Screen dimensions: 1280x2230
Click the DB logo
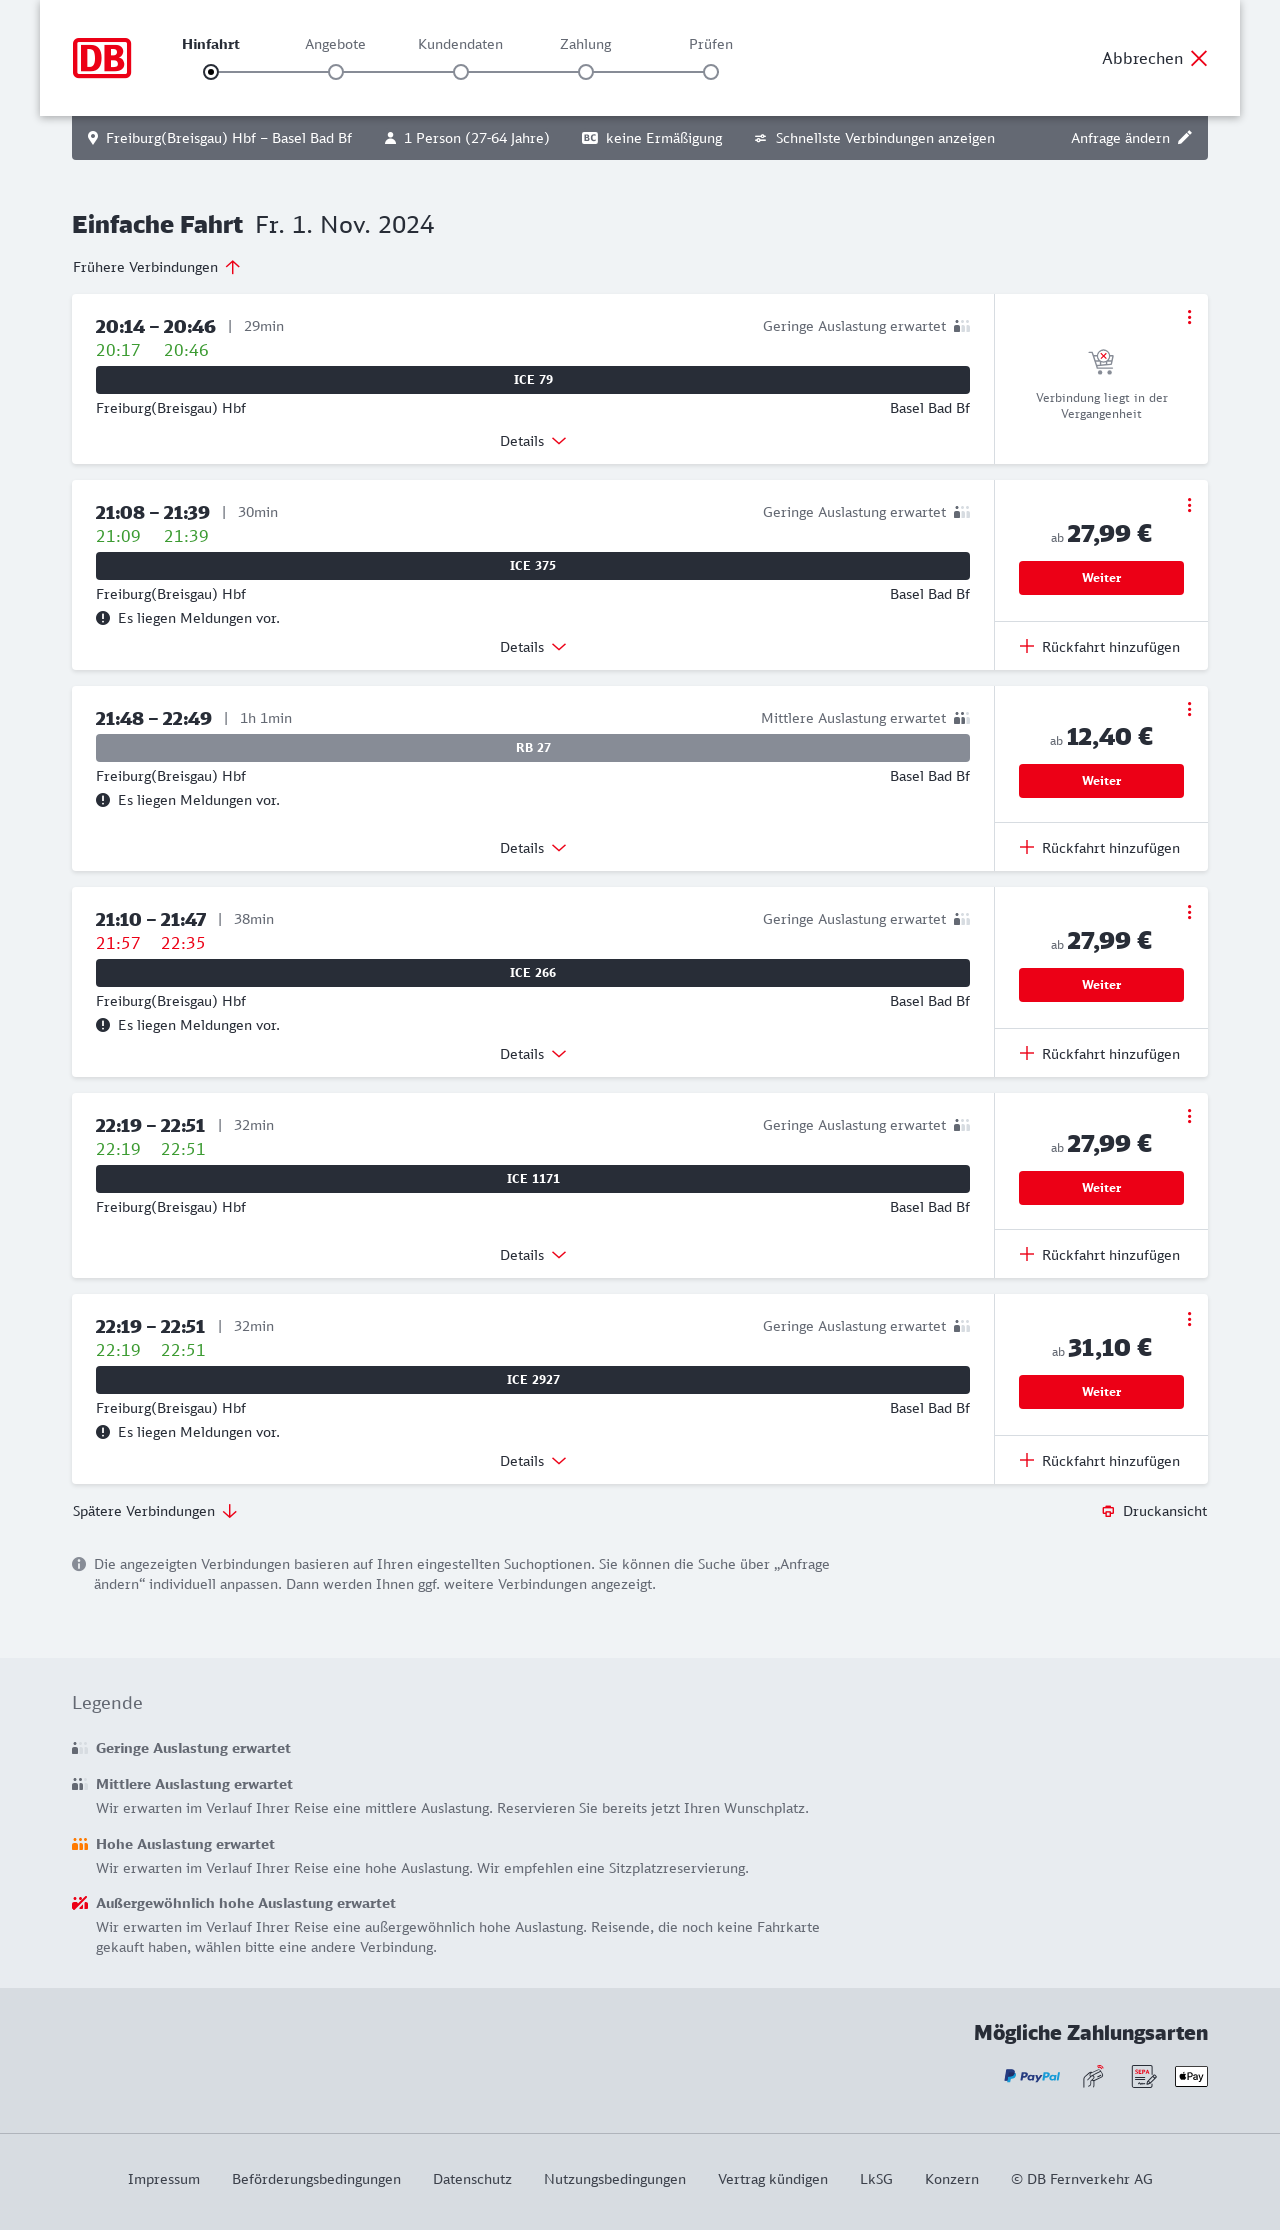(x=102, y=58)
